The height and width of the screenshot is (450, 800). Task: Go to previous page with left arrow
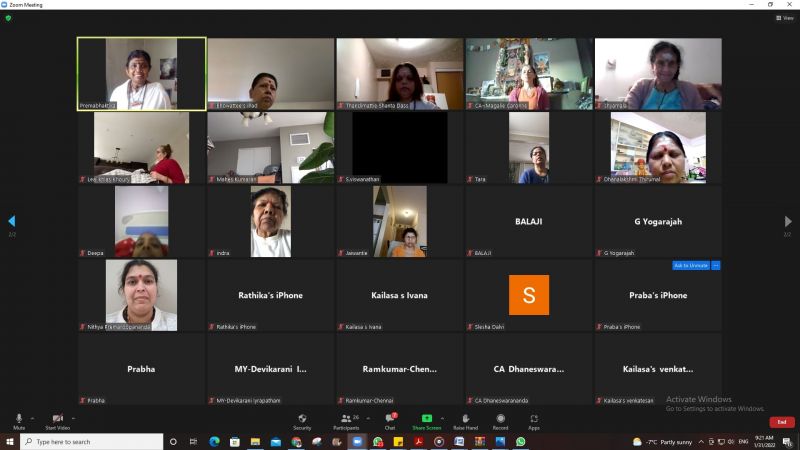12,221
